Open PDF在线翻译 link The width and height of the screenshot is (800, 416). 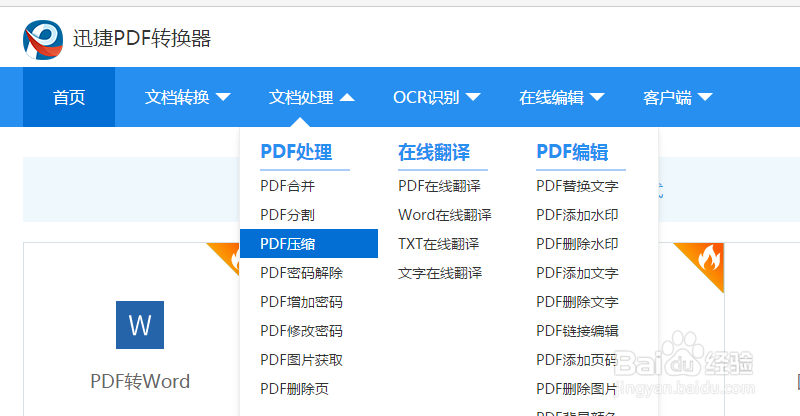439,186
